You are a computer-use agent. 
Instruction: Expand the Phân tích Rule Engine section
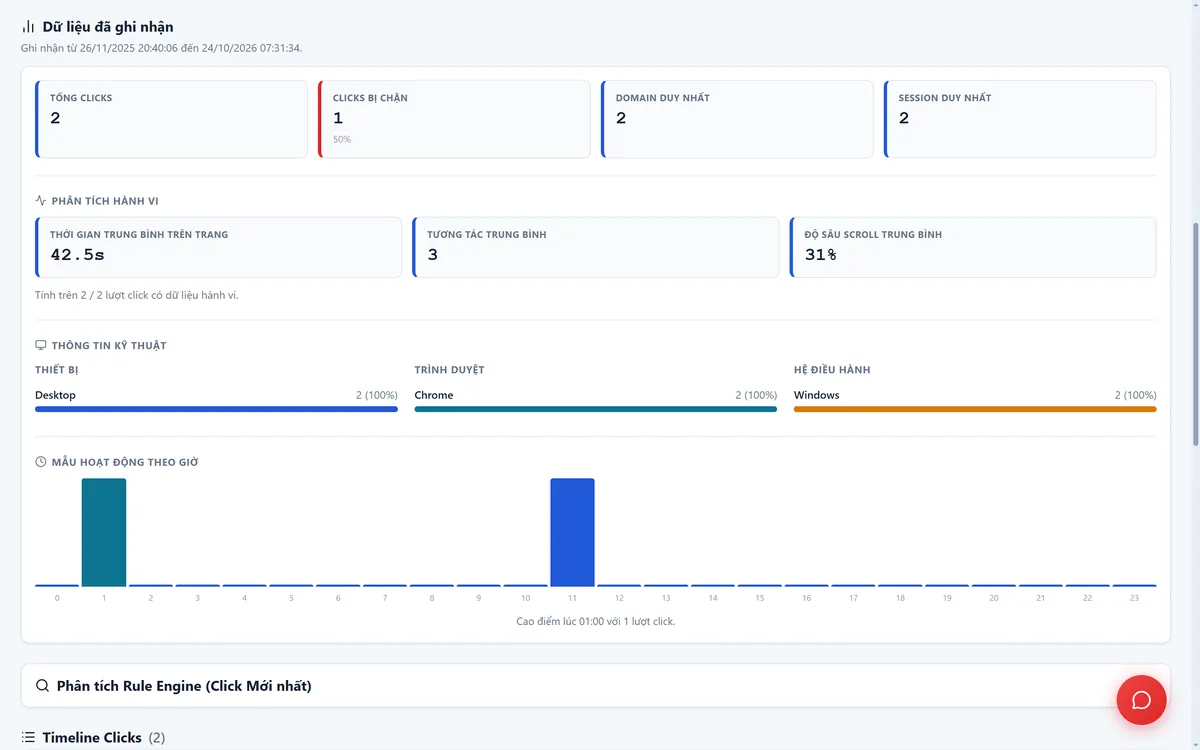click(595, 686)
